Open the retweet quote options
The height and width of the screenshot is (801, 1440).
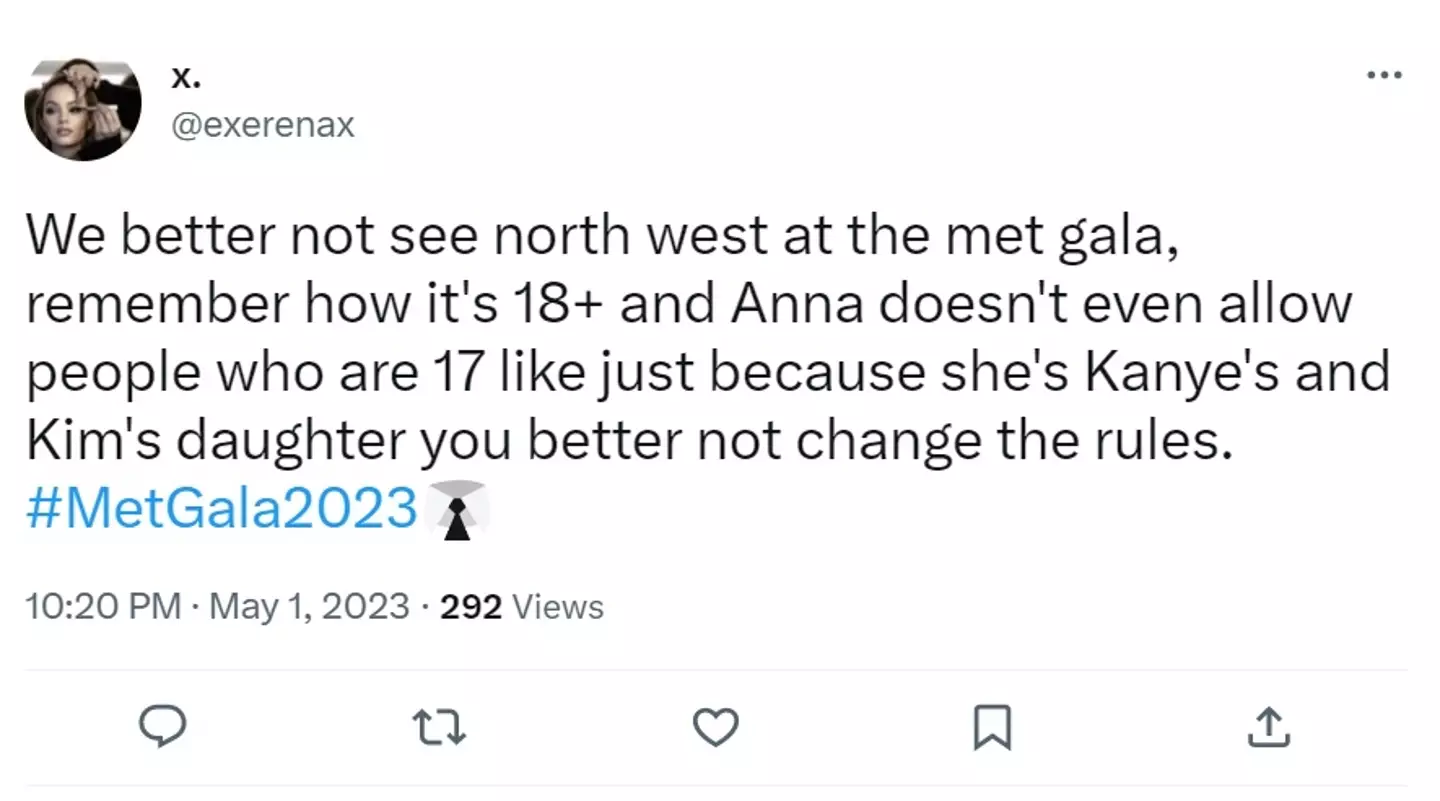point(438,728)
